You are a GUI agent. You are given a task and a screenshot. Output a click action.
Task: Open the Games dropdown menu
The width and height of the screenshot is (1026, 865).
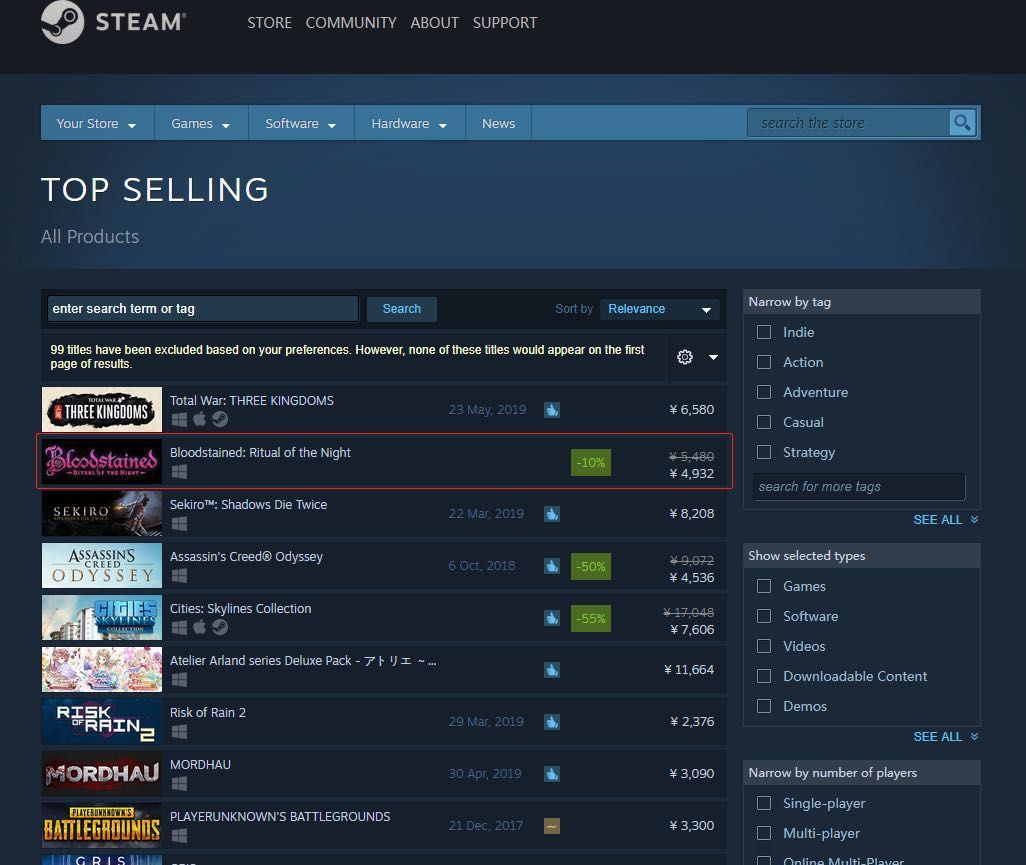201,123
